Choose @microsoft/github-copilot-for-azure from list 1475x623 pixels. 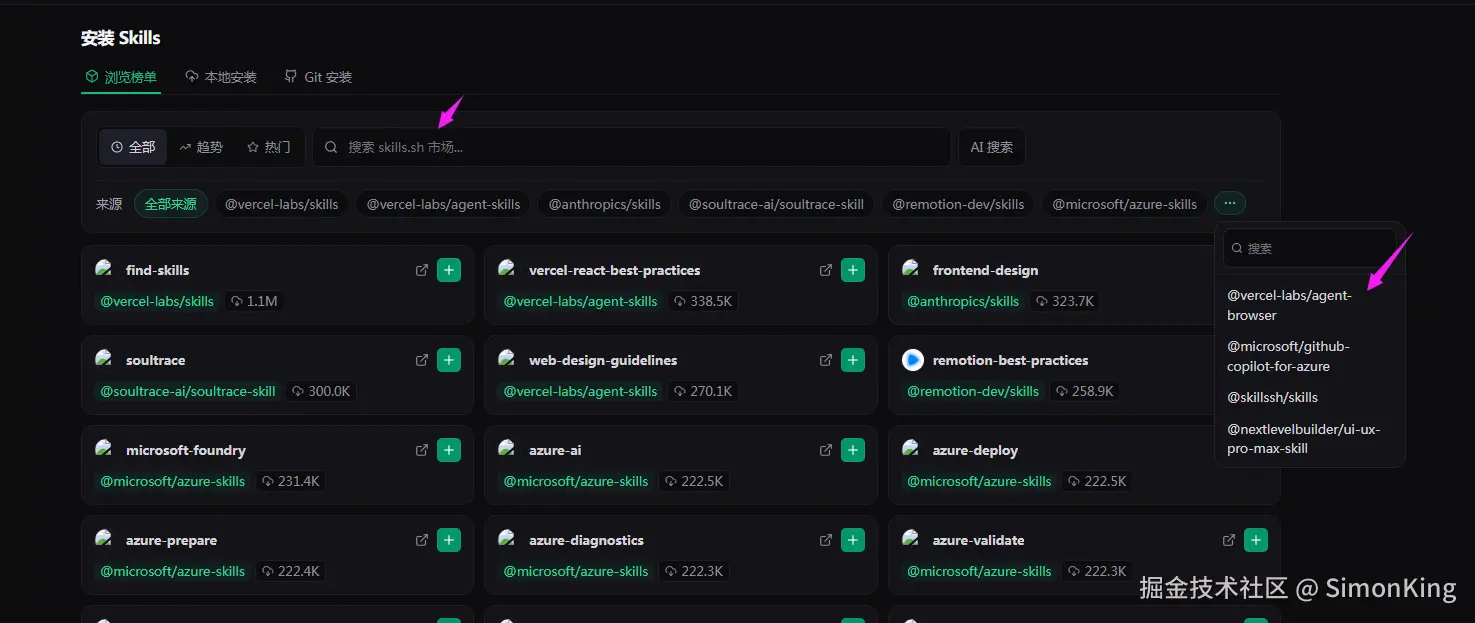pyautogui.click(x=1310, y=356)
